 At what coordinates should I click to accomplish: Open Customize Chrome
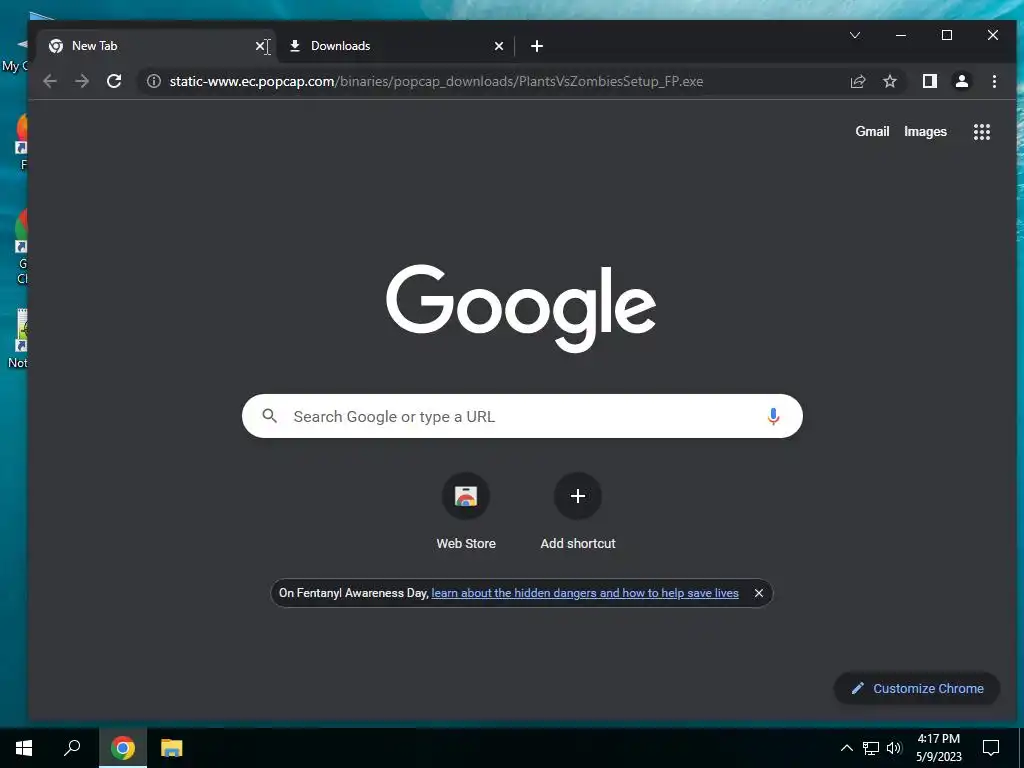click(x=917, y=688)
